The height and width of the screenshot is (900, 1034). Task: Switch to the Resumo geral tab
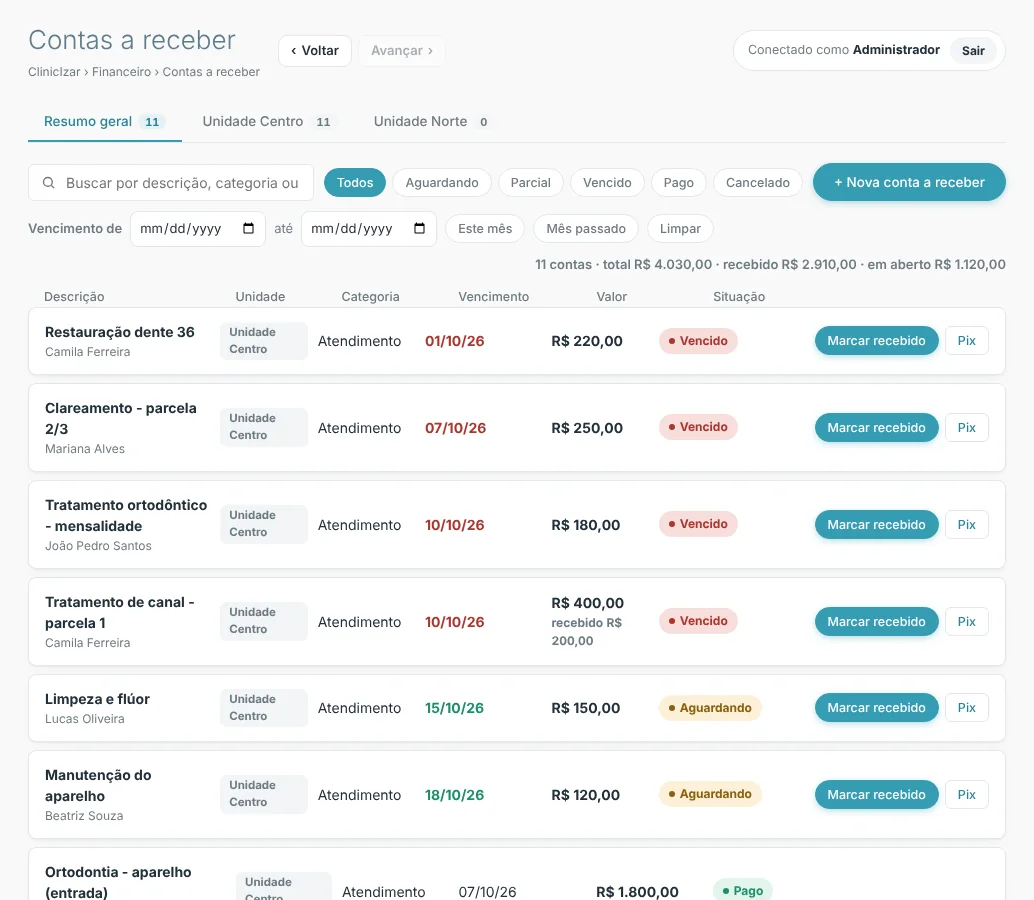click(x=104, y=122)
